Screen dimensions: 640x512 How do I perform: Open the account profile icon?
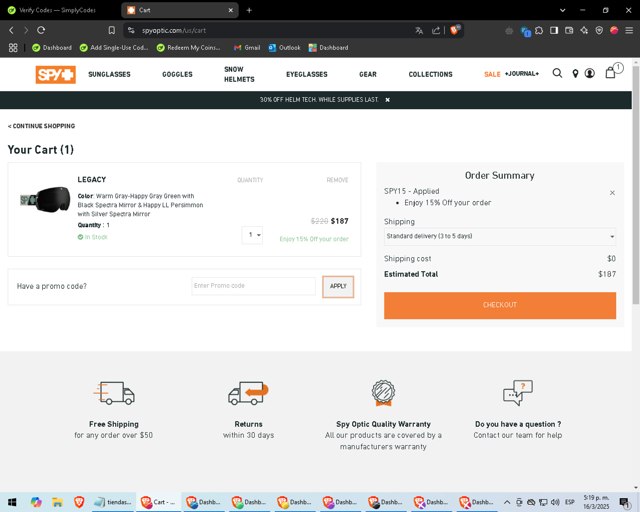tap(589, 73)
